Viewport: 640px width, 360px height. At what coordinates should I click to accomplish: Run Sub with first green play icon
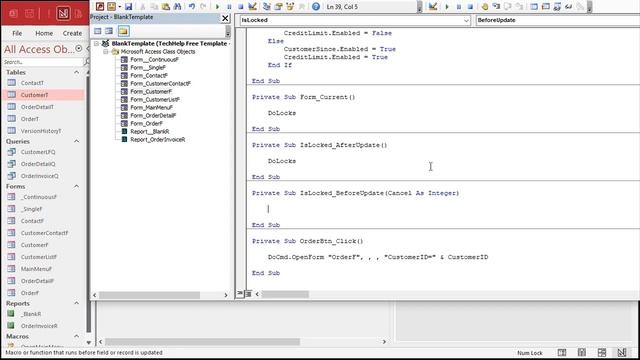218,7
